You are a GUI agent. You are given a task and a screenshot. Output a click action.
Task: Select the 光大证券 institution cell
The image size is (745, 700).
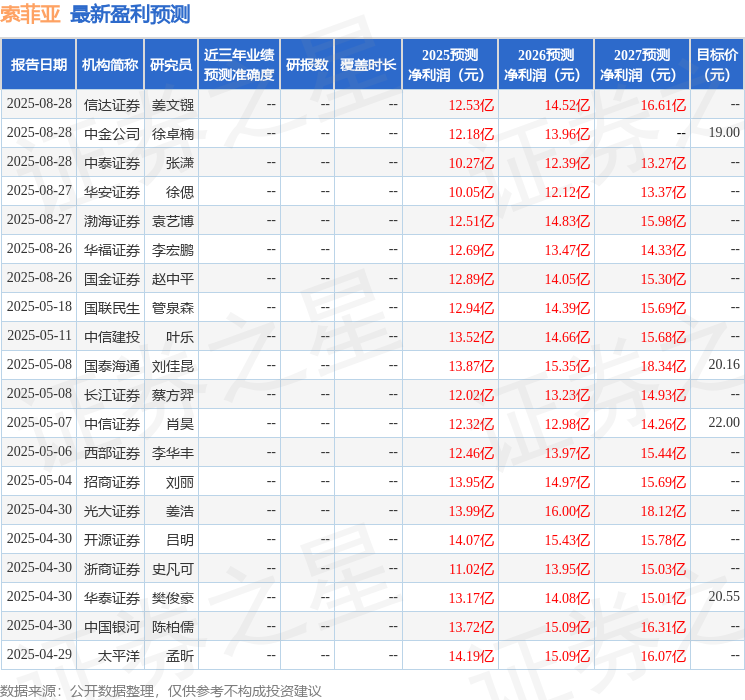coord(112,511)
